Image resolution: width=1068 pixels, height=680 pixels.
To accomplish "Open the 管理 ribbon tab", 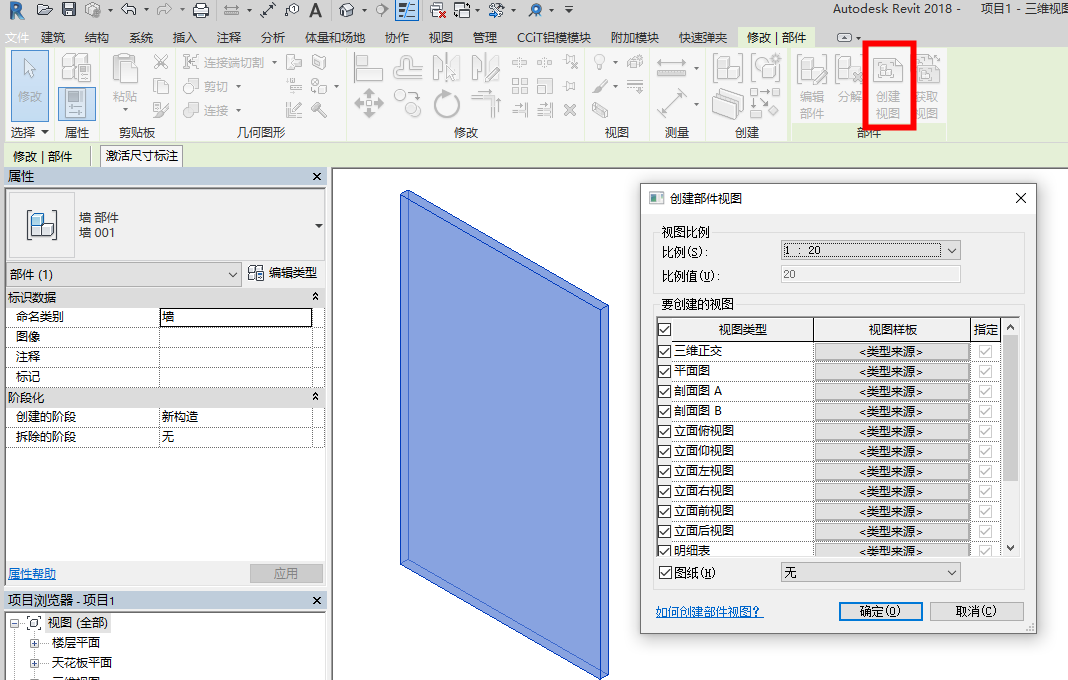I will 484,37.
